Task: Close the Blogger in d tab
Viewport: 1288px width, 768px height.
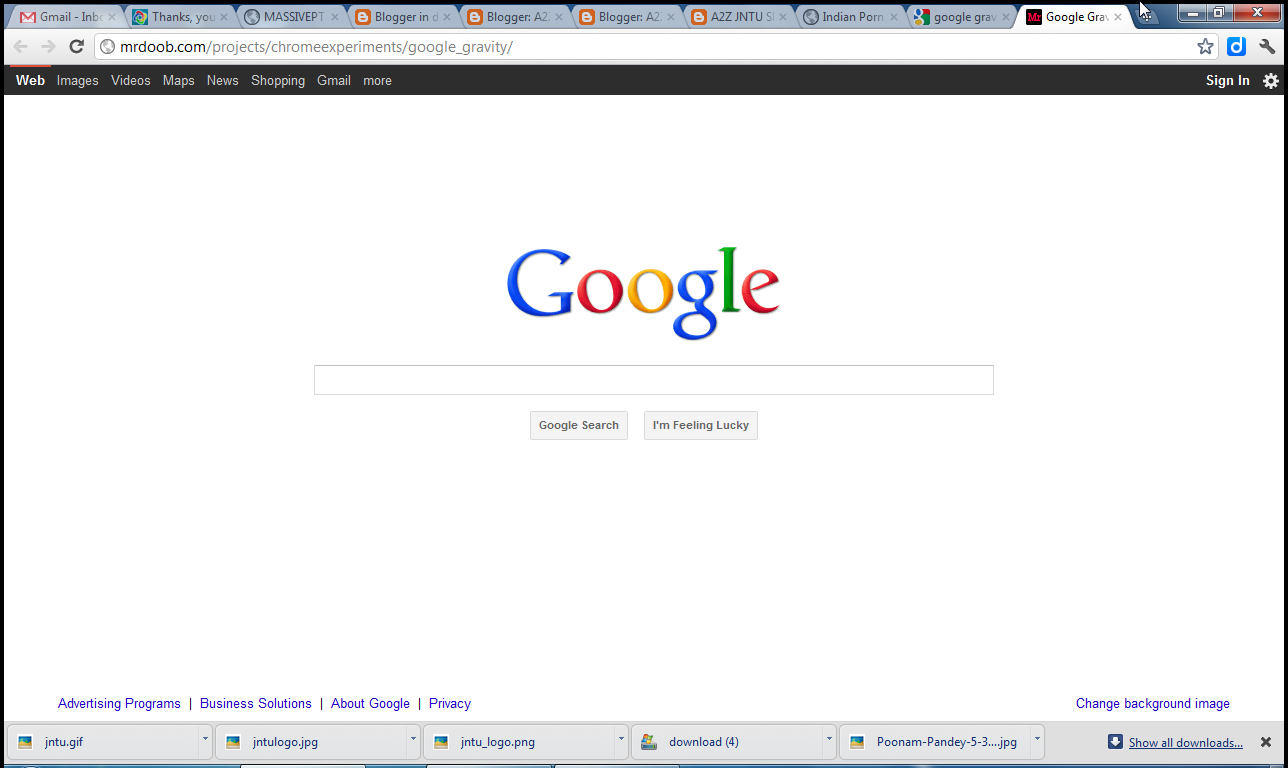Action: pos(447,17)
